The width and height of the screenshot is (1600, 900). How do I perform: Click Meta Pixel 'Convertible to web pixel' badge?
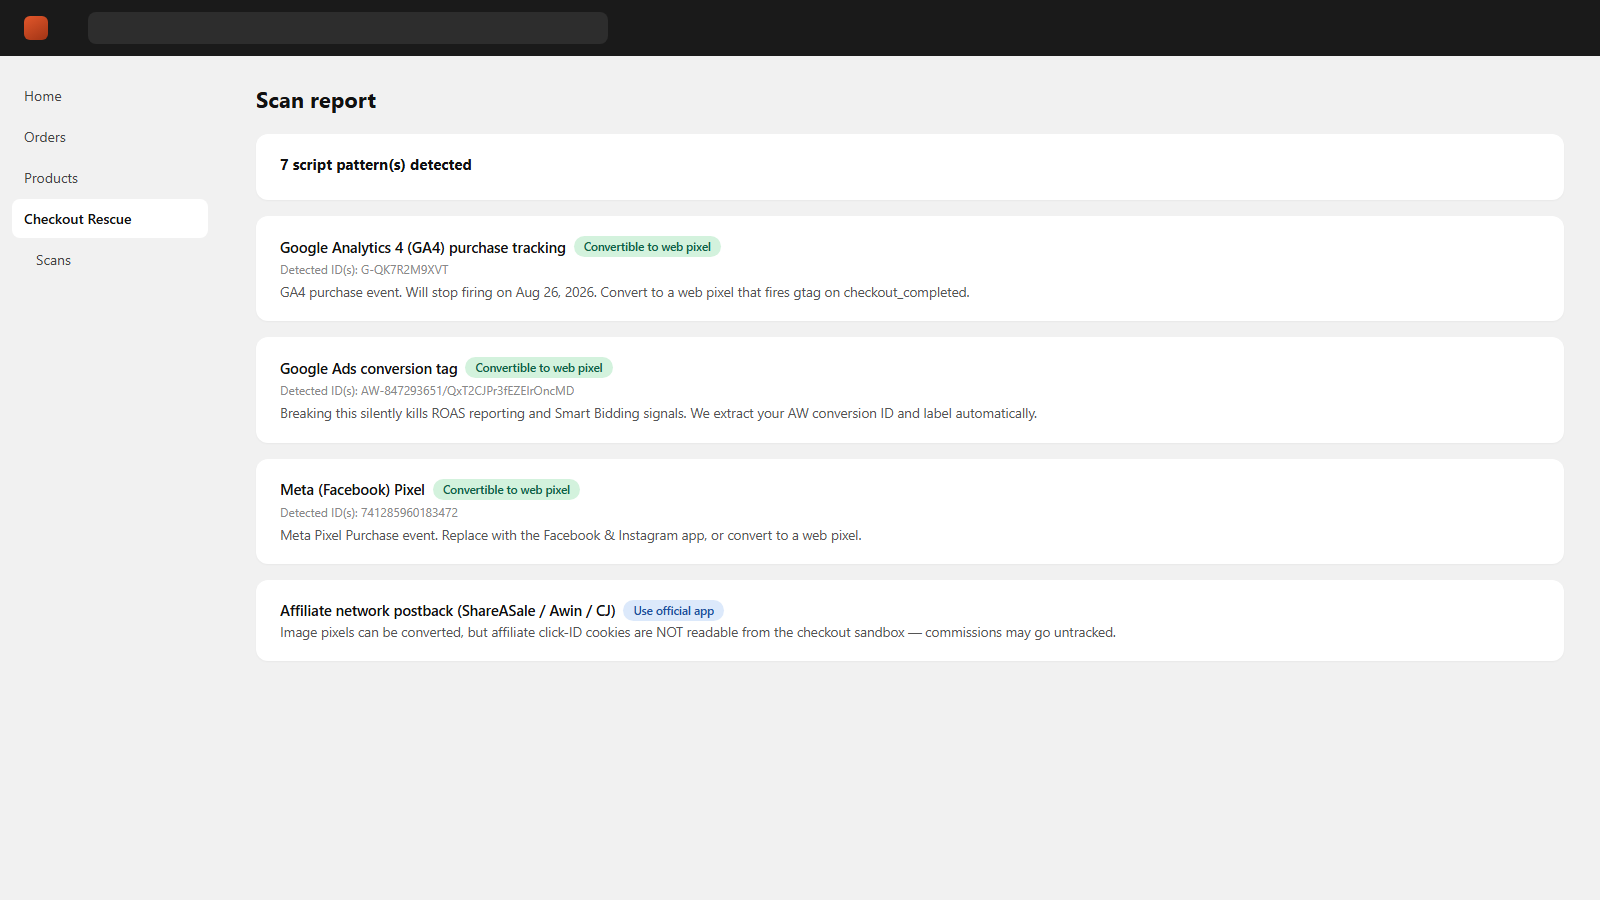(507, 490)
